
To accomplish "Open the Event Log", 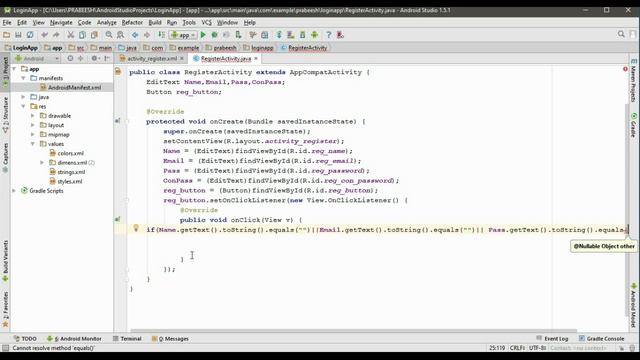I will pyautogui.click(x=552, y=338).
